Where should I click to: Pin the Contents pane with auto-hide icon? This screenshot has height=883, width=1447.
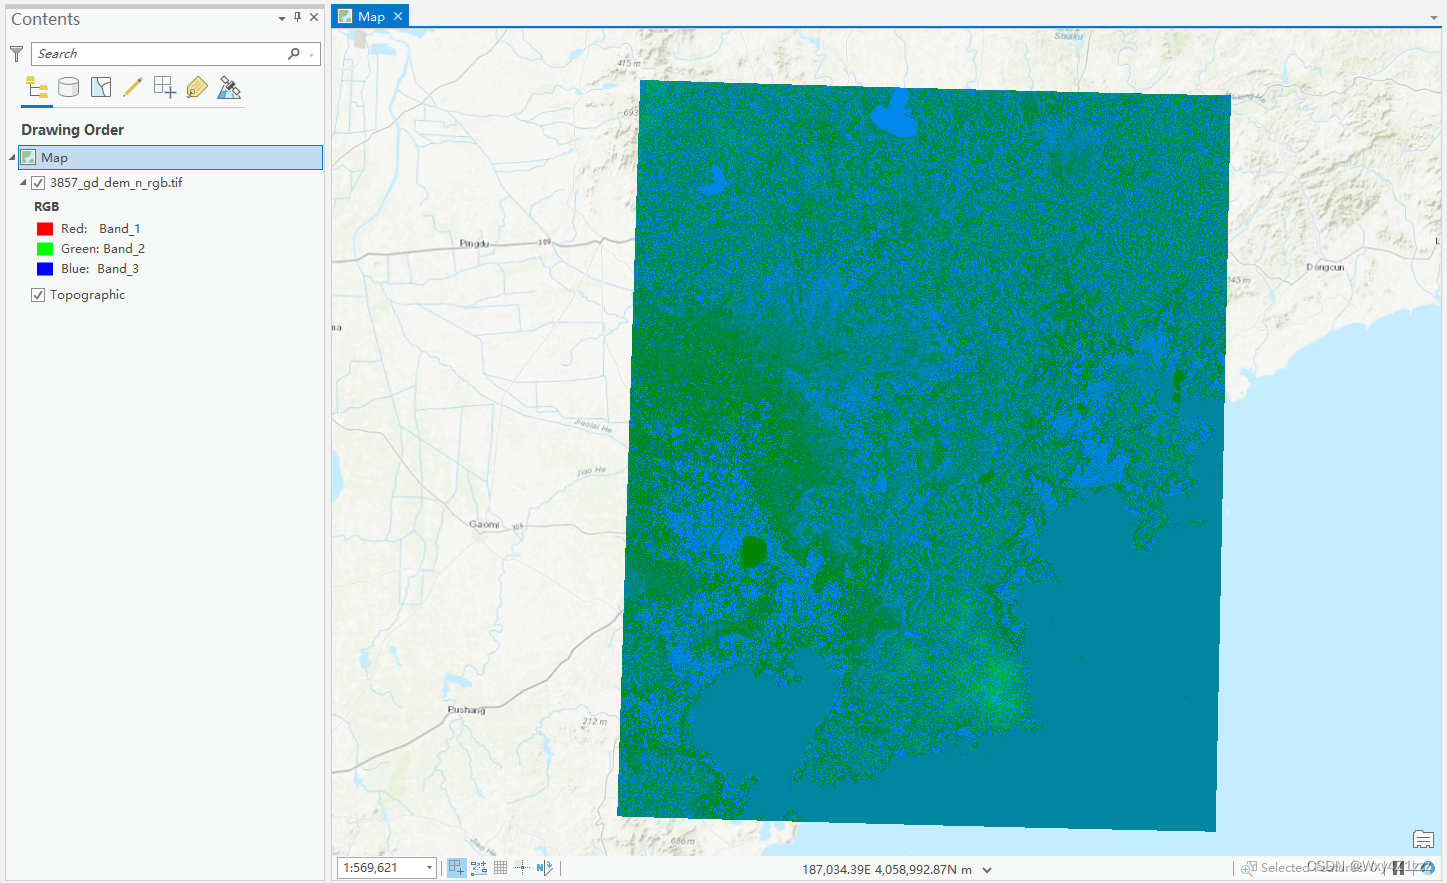(x=297, y=17)
